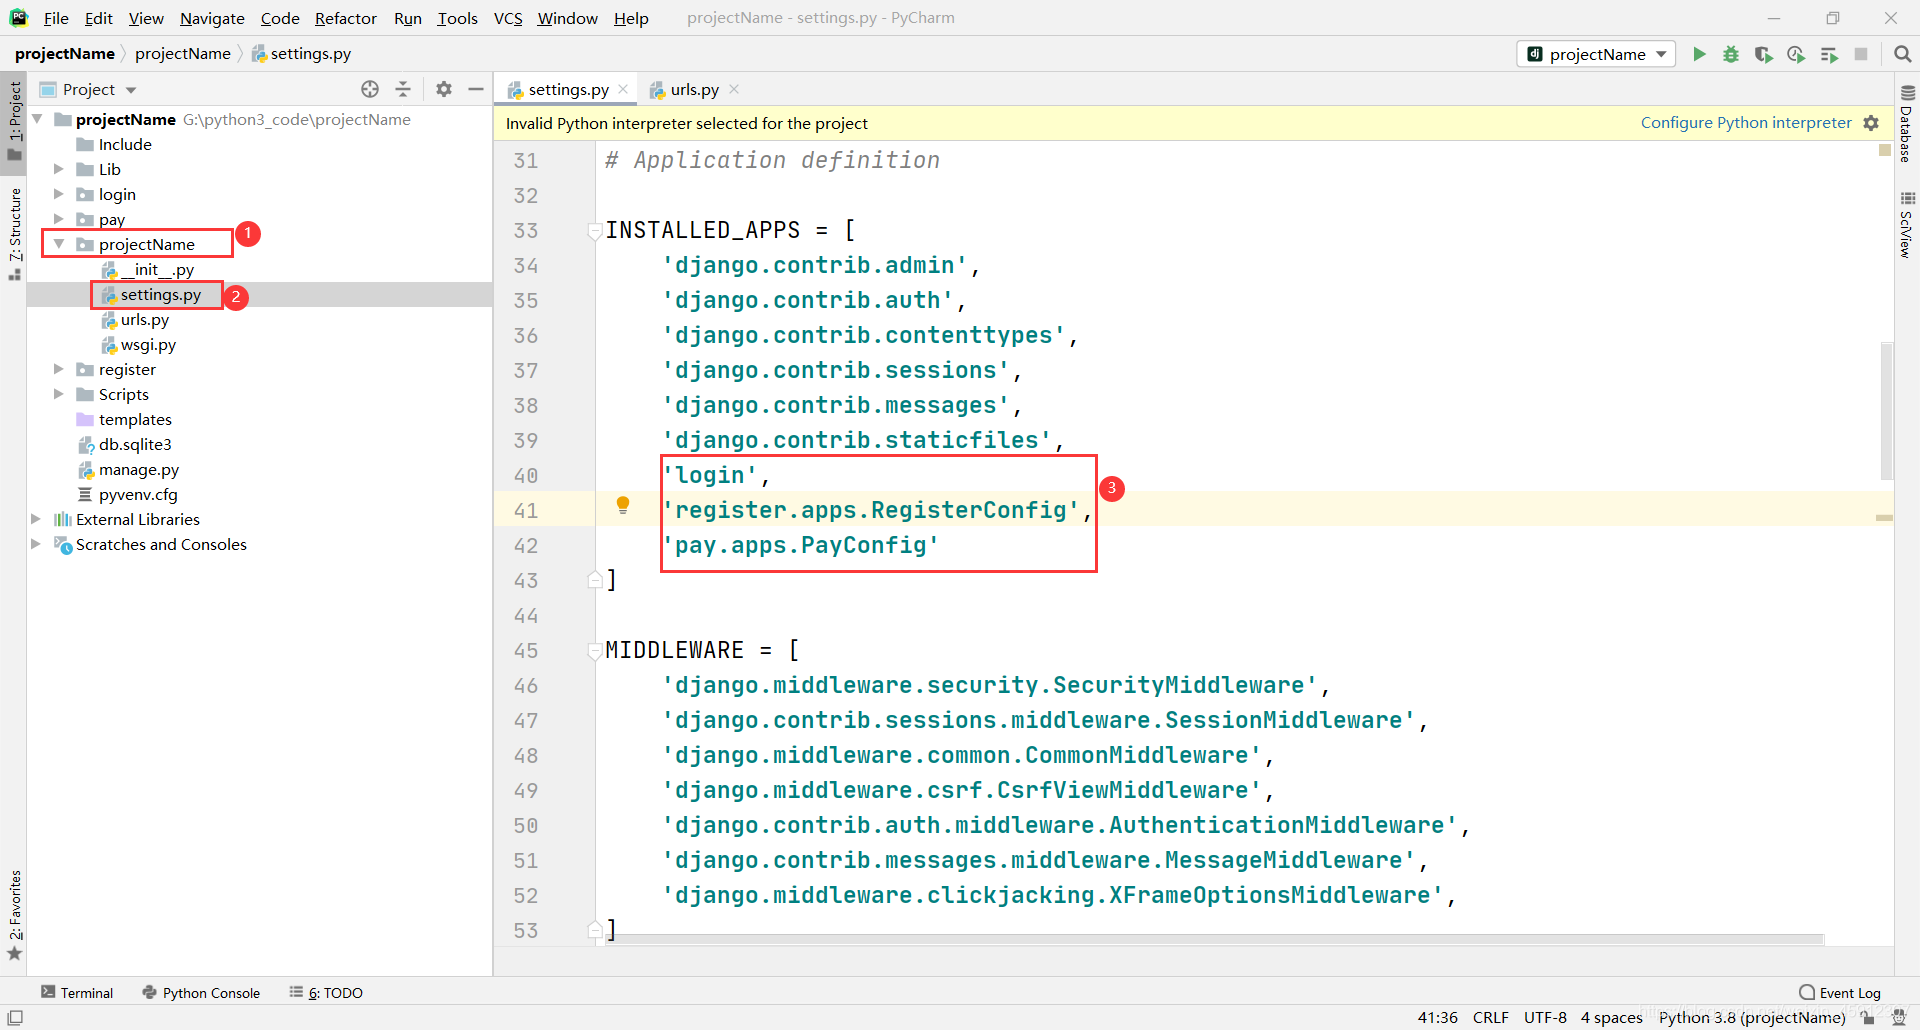This screenshot has width=1920, height=1030.
Task: Open the File menu
Action: [x=56, y=18]
